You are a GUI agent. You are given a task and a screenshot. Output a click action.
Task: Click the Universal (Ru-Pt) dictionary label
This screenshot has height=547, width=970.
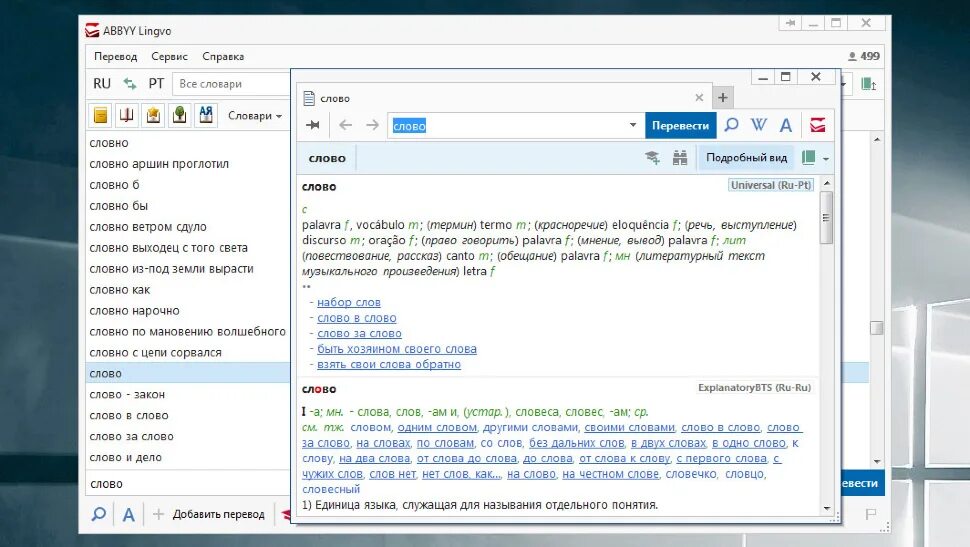coord(771,185)
